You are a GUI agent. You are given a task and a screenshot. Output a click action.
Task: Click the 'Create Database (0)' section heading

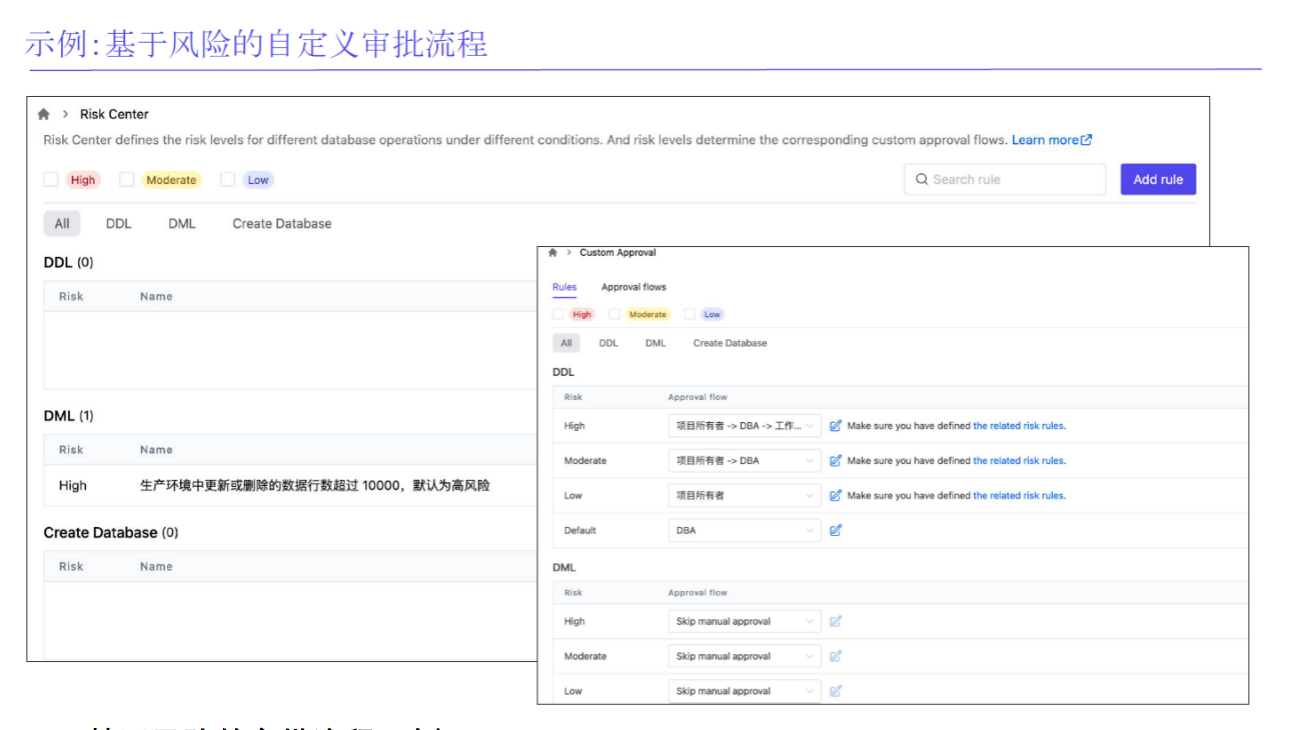(111, 532)
